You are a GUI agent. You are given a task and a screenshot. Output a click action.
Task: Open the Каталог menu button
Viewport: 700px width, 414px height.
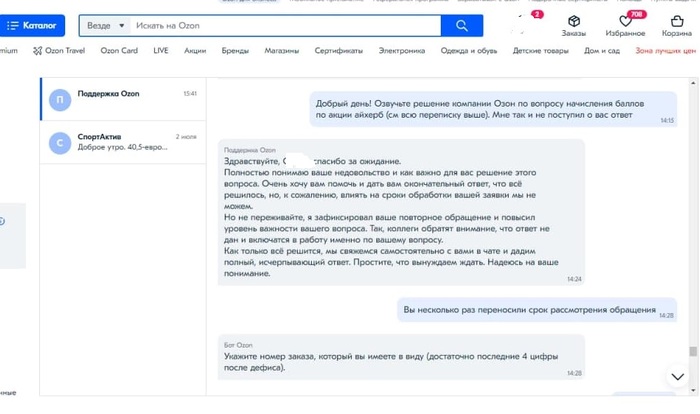(x=32, y=25)
